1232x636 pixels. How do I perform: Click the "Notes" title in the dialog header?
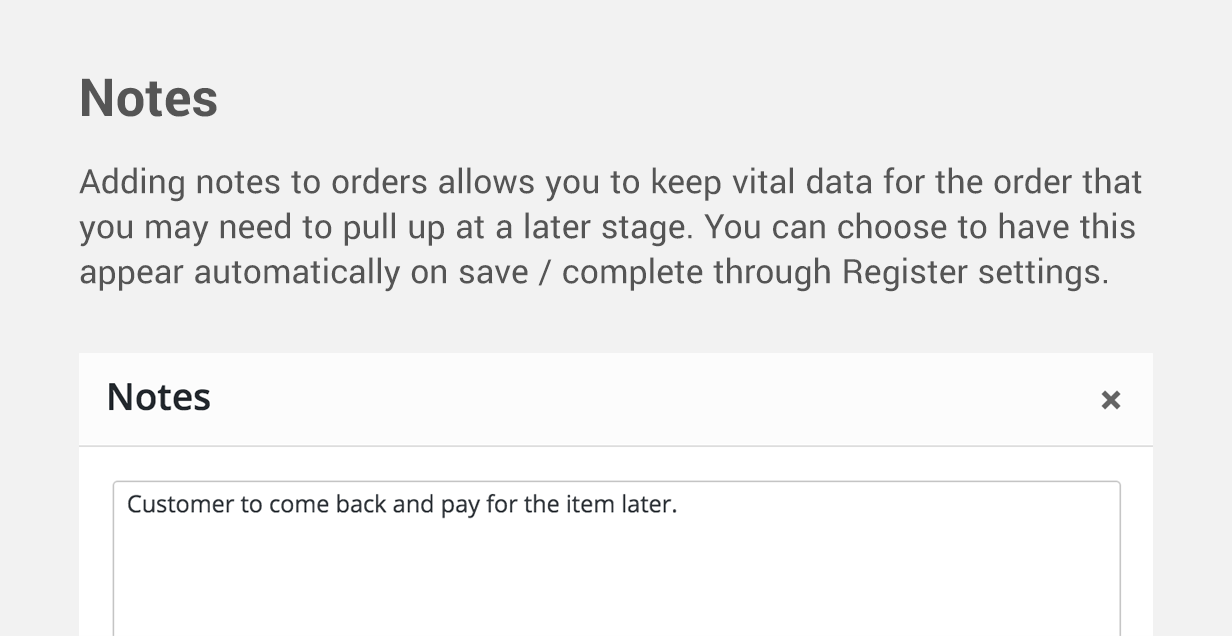[x=158, y=397]
